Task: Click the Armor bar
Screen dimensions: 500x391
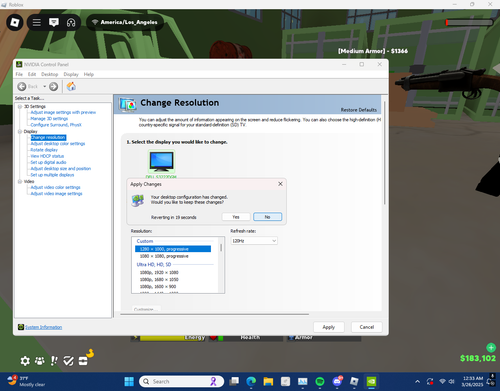Action: 324,338
